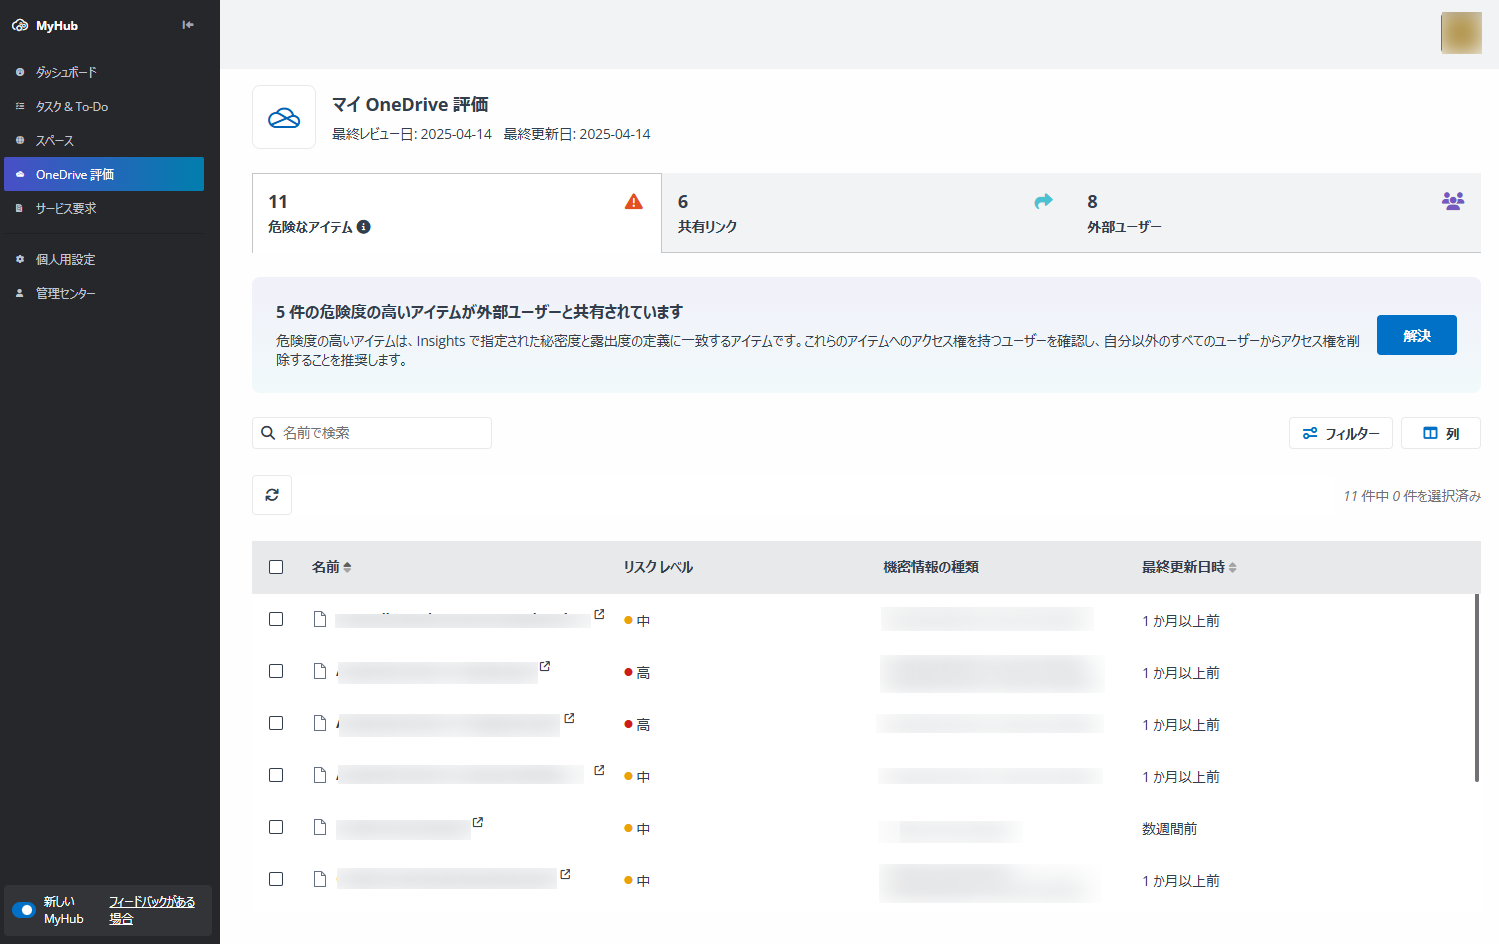
Task: Select OneDrive 評価 in the sidebar
Action: click(104, 174)
